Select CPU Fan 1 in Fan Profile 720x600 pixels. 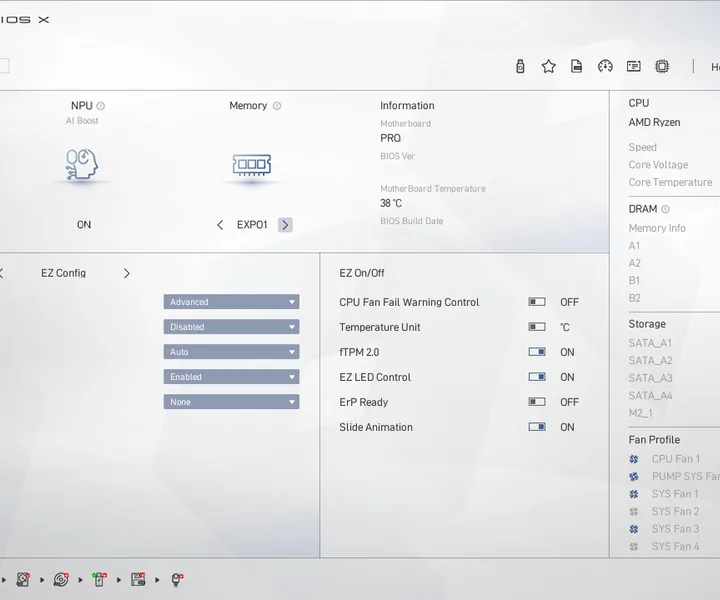click(x=675, y=459)
